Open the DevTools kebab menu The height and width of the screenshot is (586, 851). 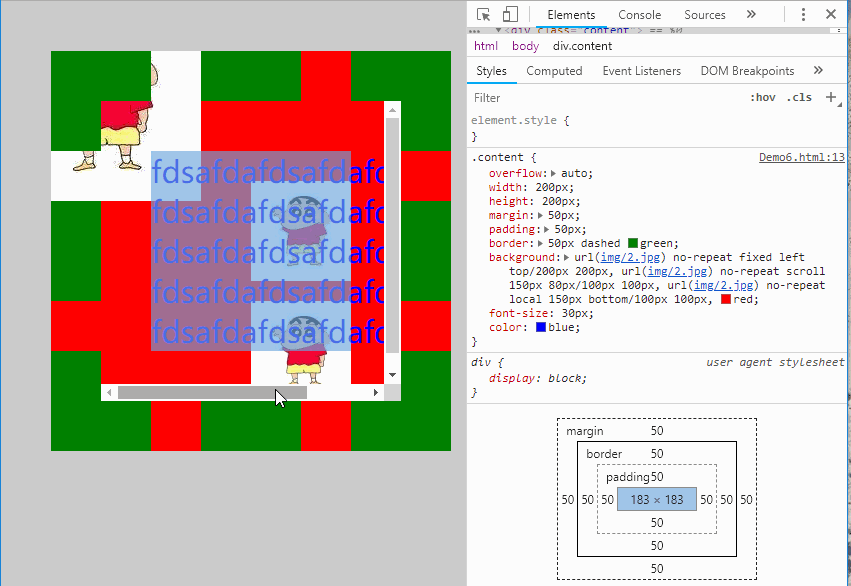coord(803,14)
